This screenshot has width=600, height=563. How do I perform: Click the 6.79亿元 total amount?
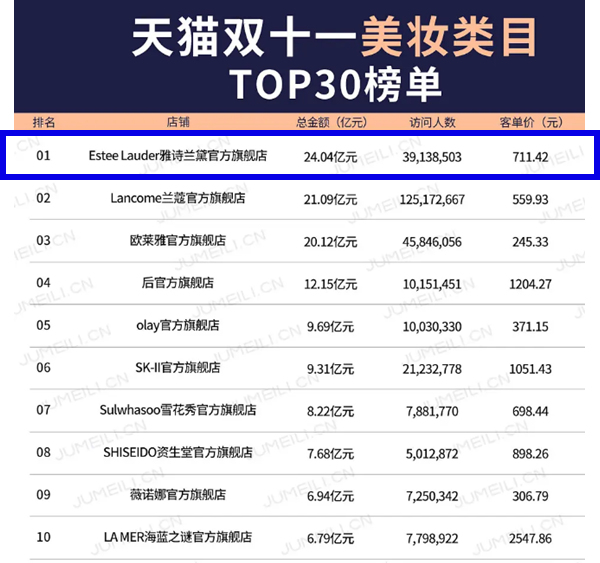[331, 539]
